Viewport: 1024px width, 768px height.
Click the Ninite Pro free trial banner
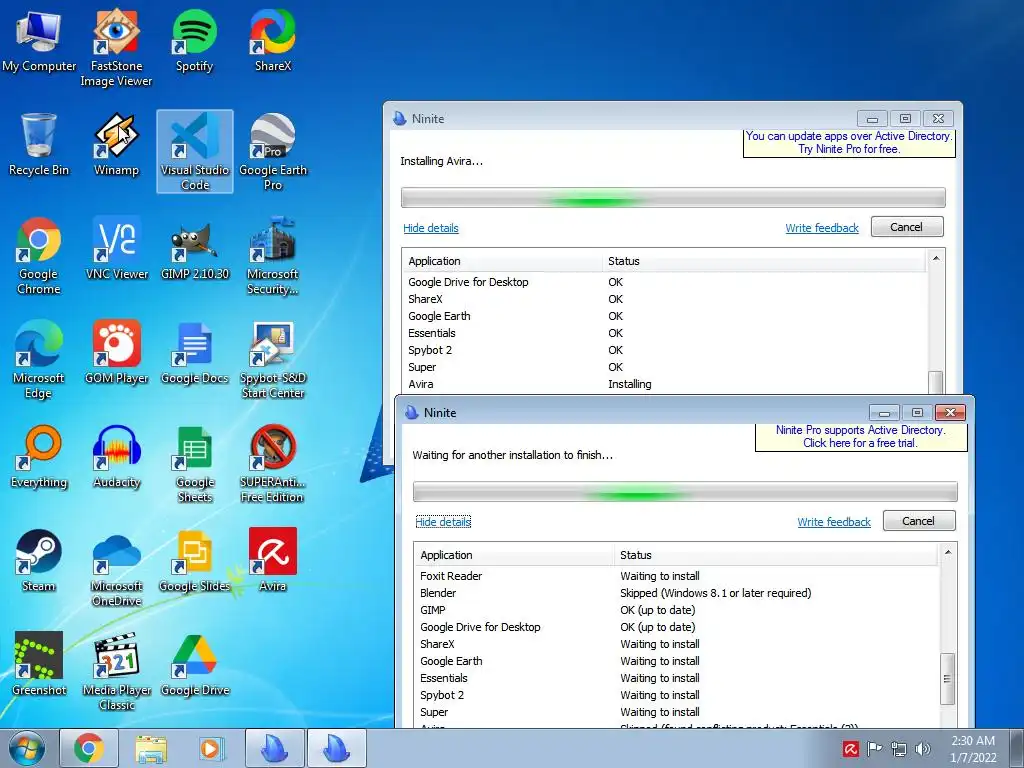861,437
